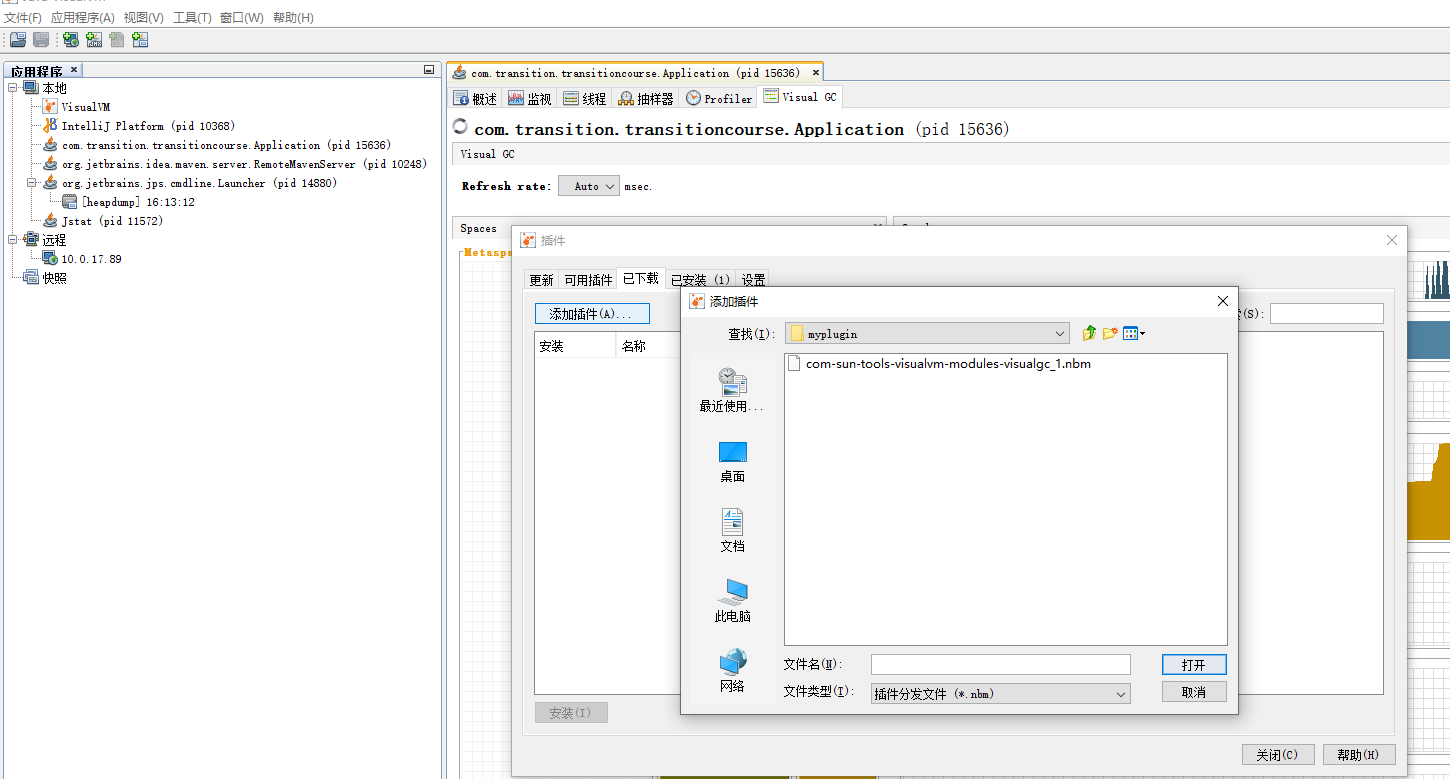Click the up-one-level folder arrow icon

coord(1089,332)
